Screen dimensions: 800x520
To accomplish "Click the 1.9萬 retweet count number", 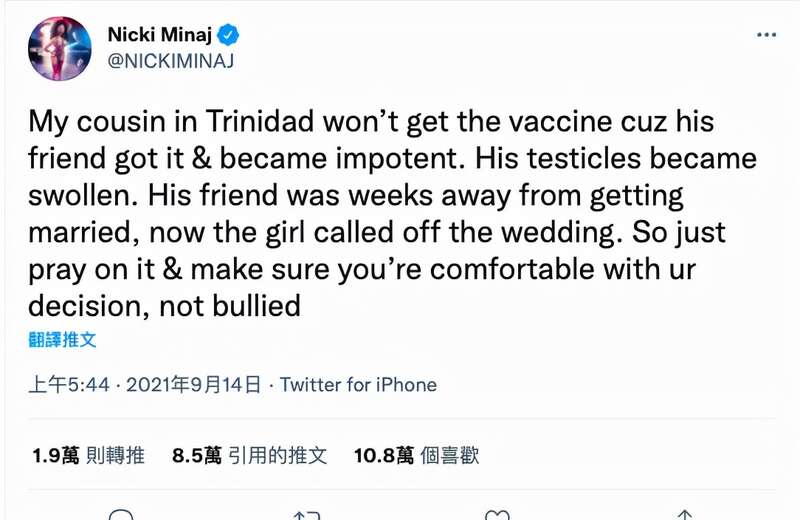I will pyautogui.click(x=55, y=455).
